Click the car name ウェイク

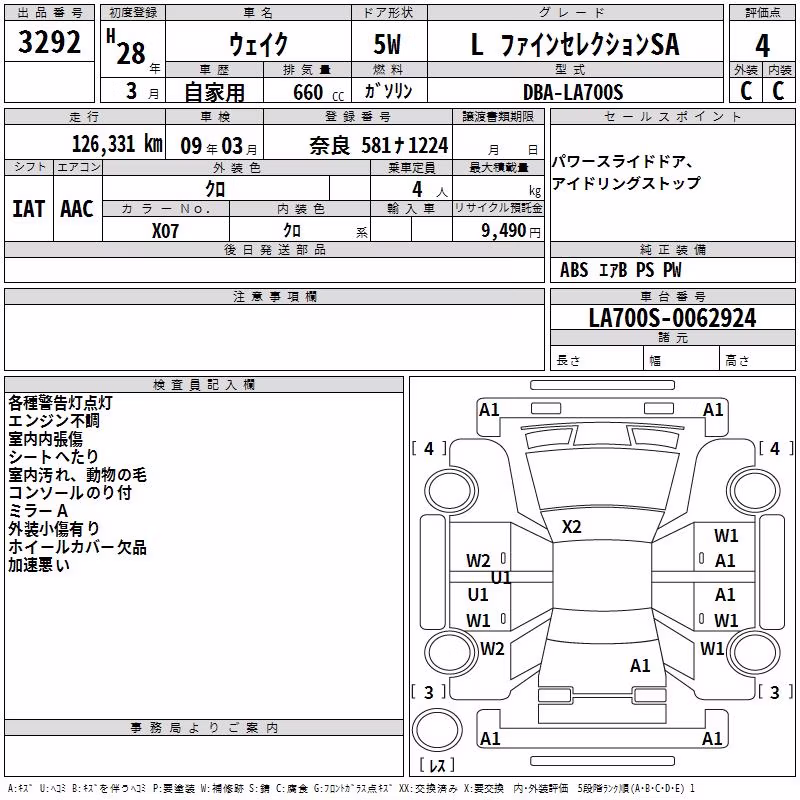pos(259,44)
